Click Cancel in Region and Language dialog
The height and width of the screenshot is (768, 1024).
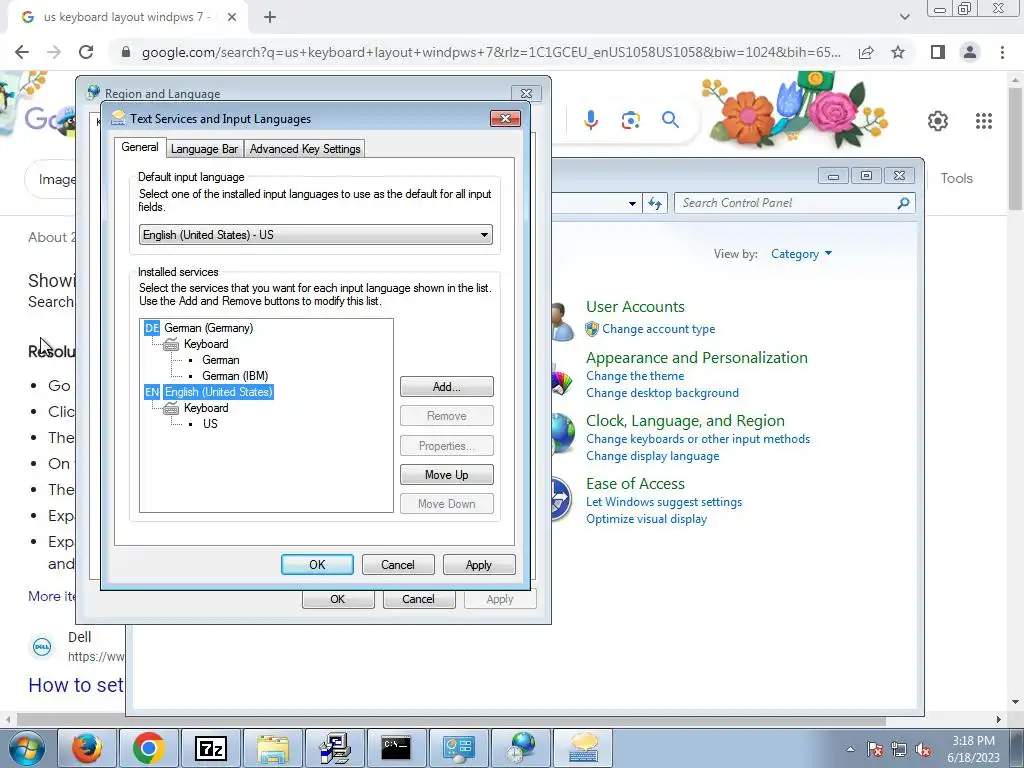[x=418, y=600]
